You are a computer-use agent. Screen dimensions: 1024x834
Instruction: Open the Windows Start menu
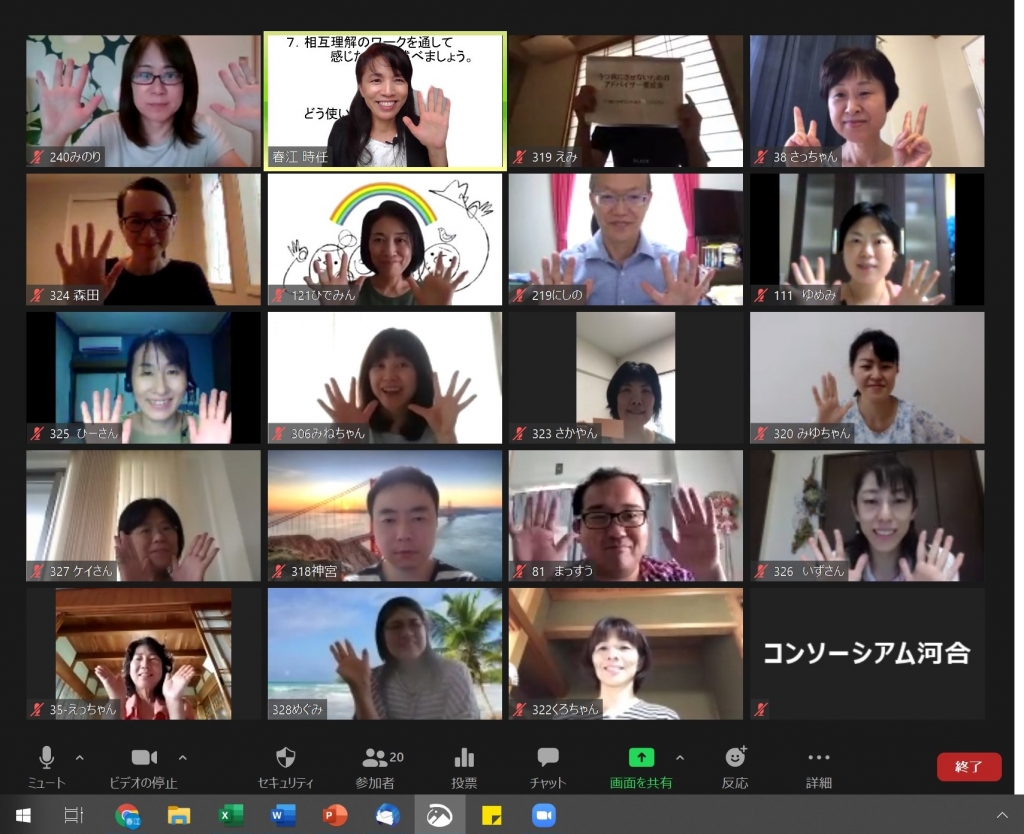[23, 815]
